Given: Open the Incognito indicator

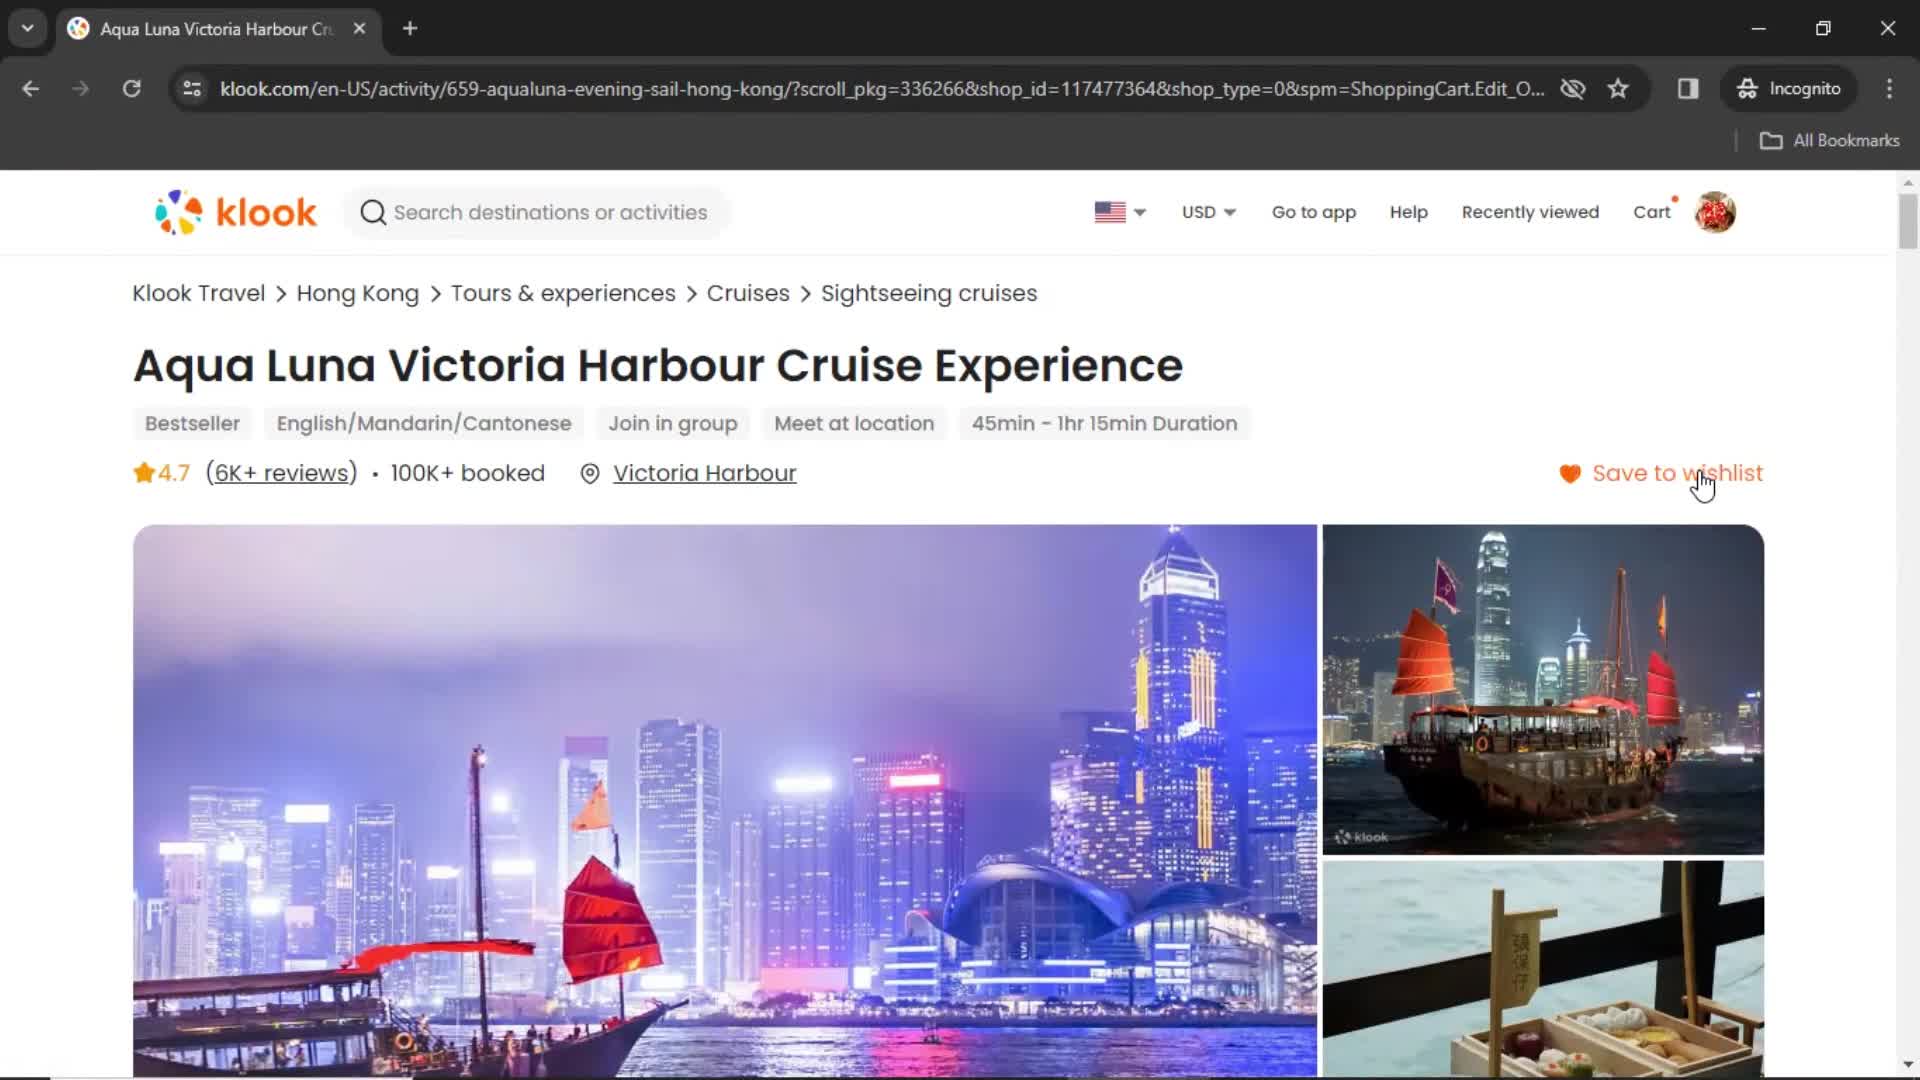Looking at the screenshot, I should pos(1789,89).
